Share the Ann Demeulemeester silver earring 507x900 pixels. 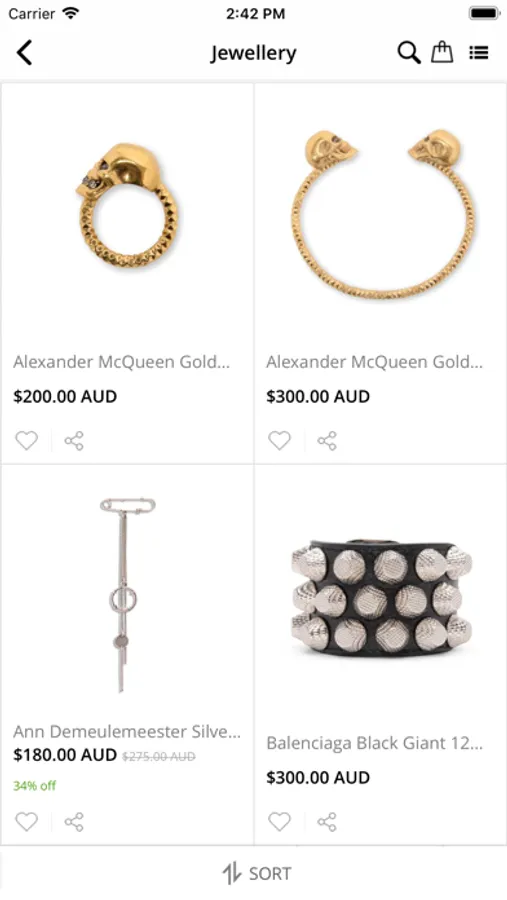(74, 822)
